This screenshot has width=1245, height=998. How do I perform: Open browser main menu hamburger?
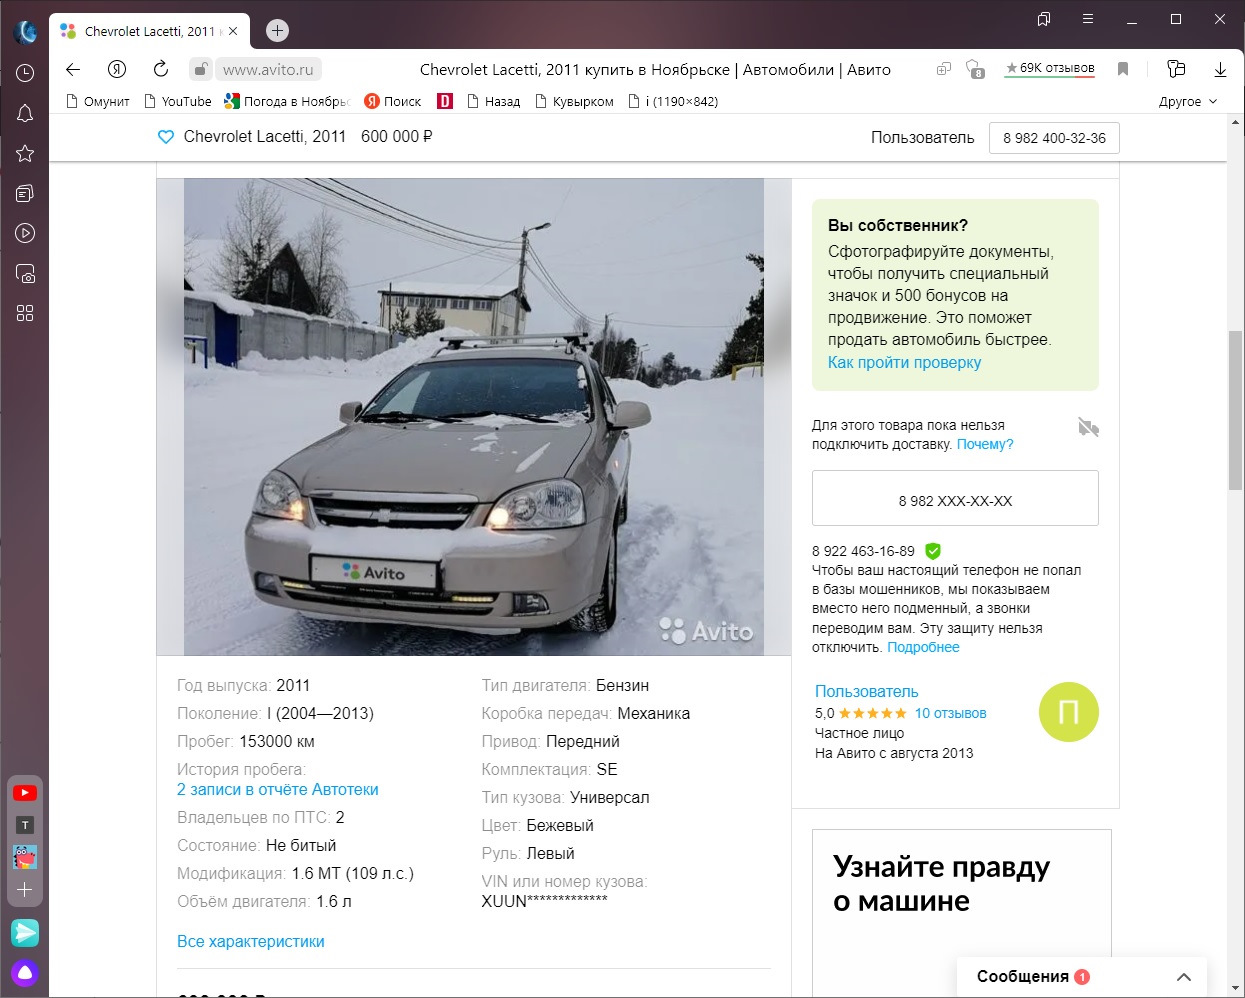[1088, 19]
